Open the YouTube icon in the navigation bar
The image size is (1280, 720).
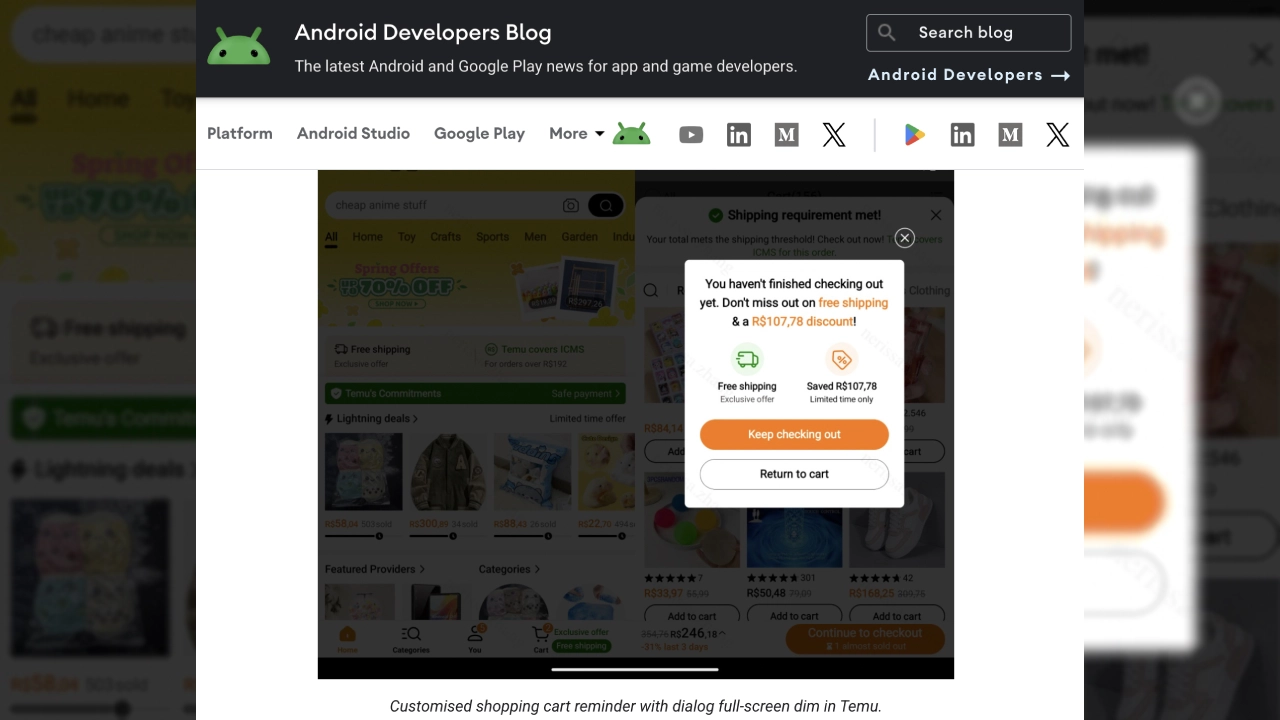point(691,134)
